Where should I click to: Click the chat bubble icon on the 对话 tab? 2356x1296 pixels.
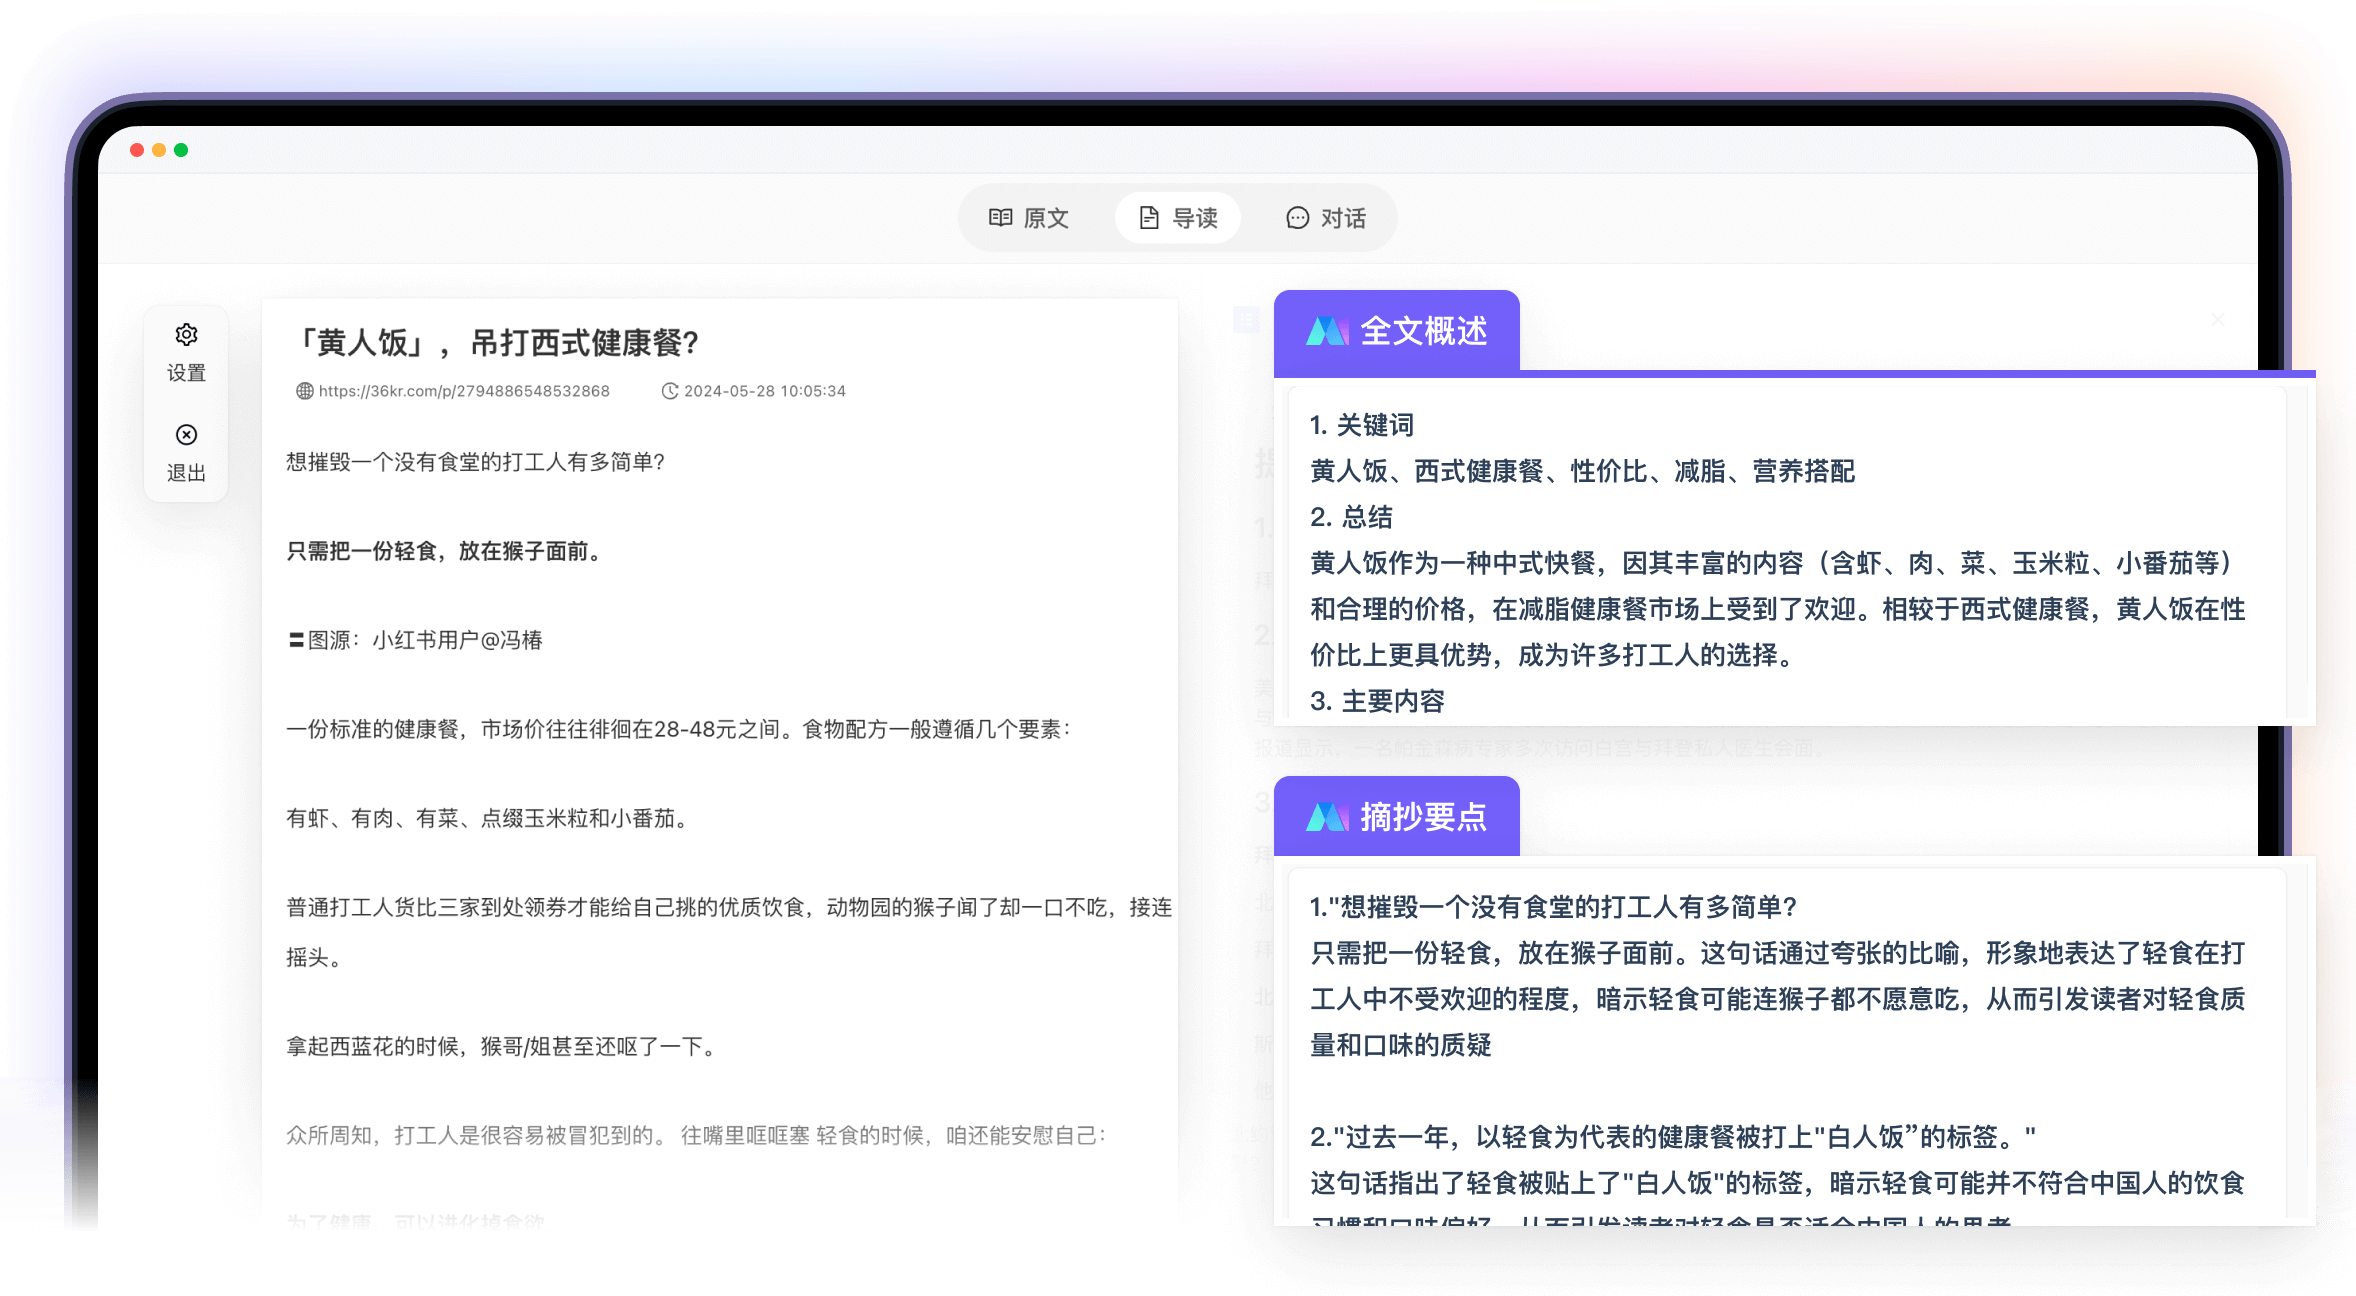[x=1297, y=218]
